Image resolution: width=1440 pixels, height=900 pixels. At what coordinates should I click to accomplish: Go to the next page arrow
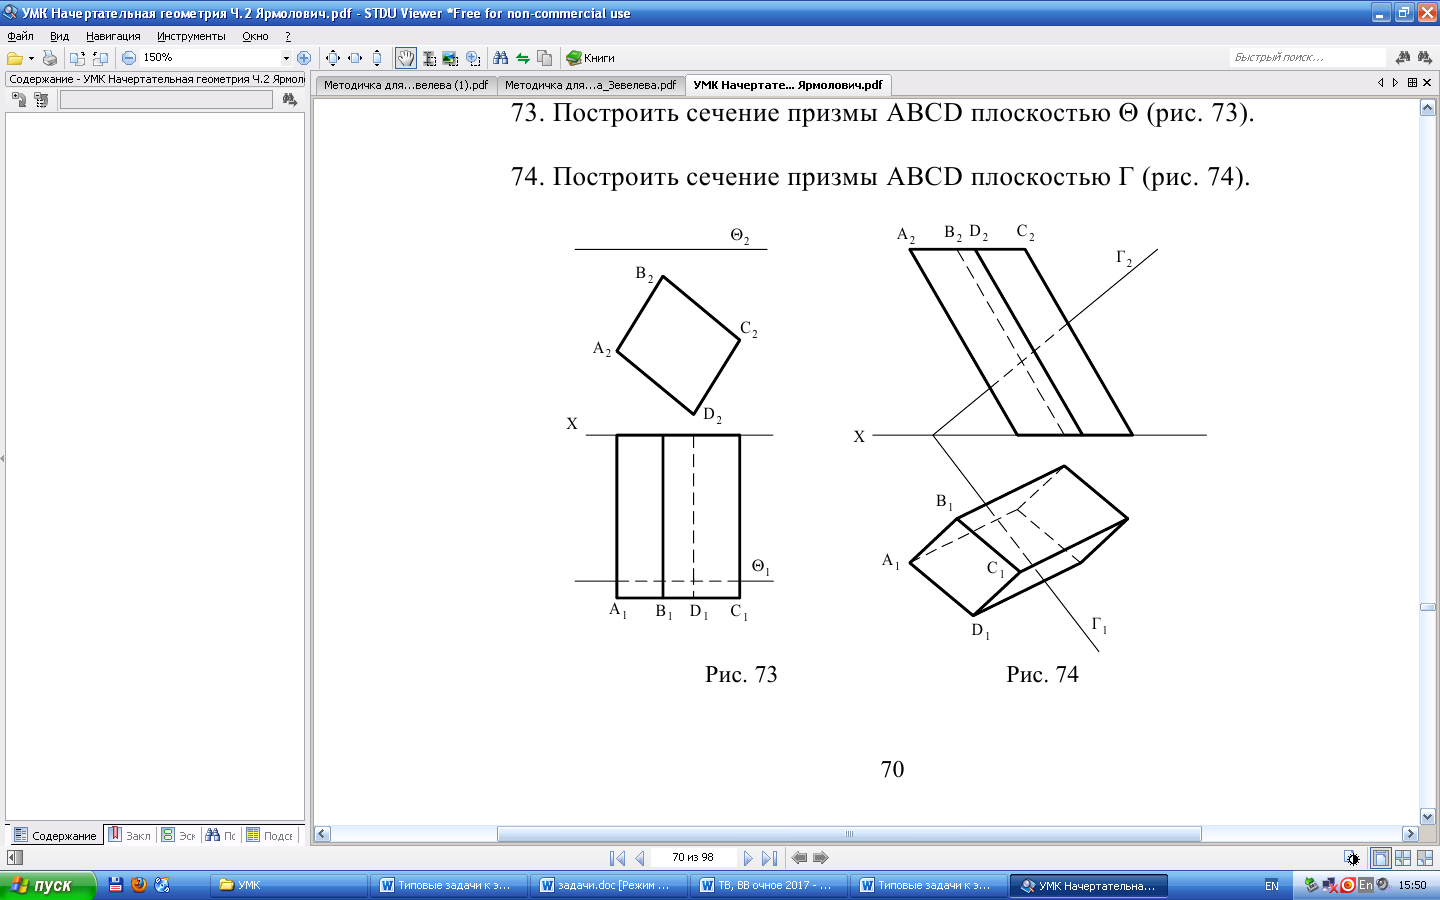point(748,858)
